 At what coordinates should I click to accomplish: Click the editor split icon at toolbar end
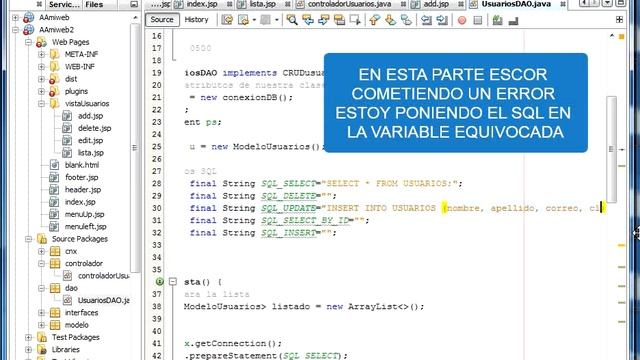coord(619,20)
